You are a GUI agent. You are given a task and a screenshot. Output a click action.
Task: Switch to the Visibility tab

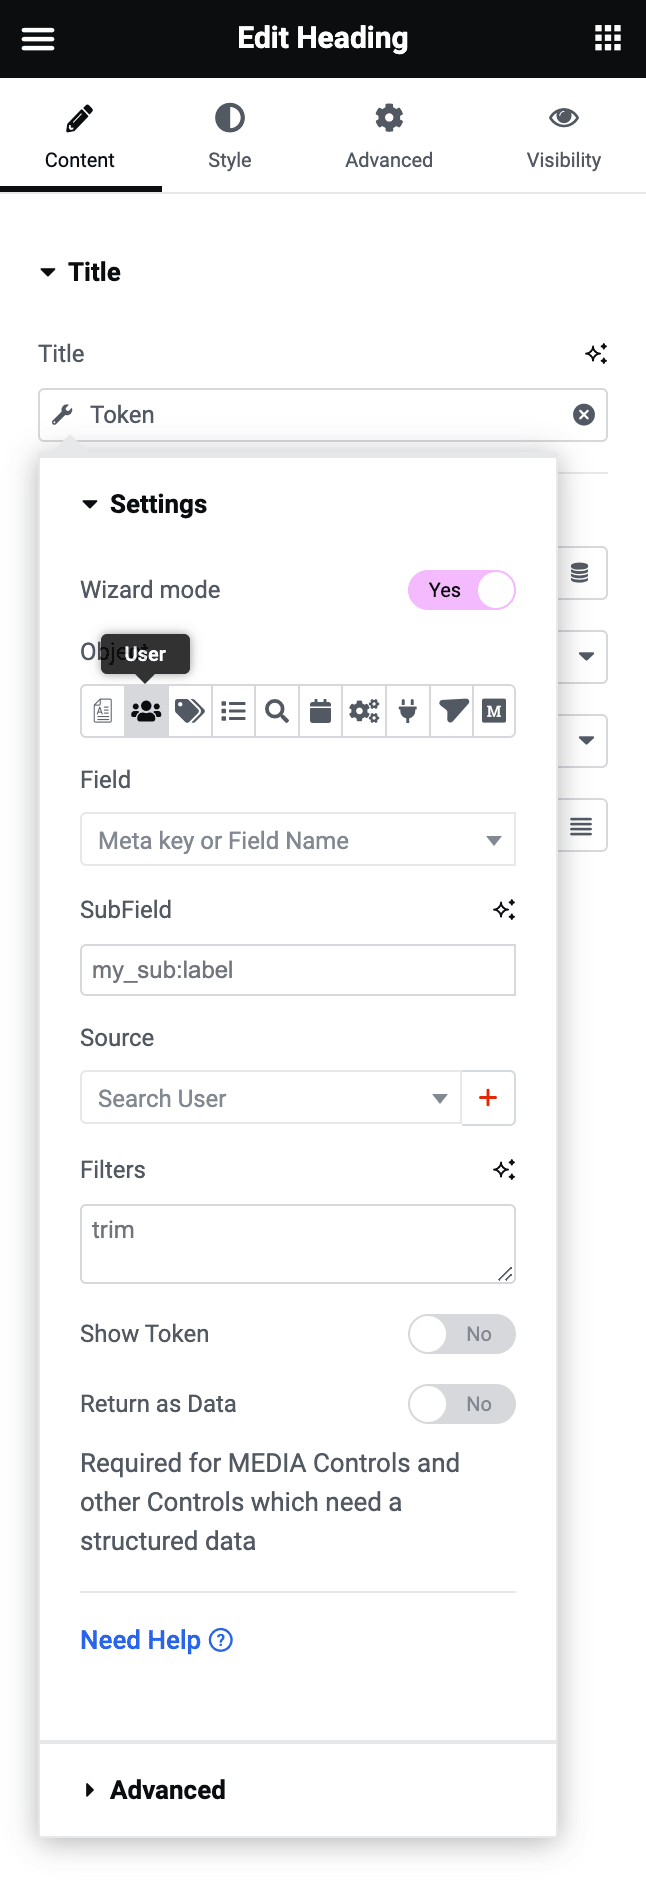click(564, 136)
